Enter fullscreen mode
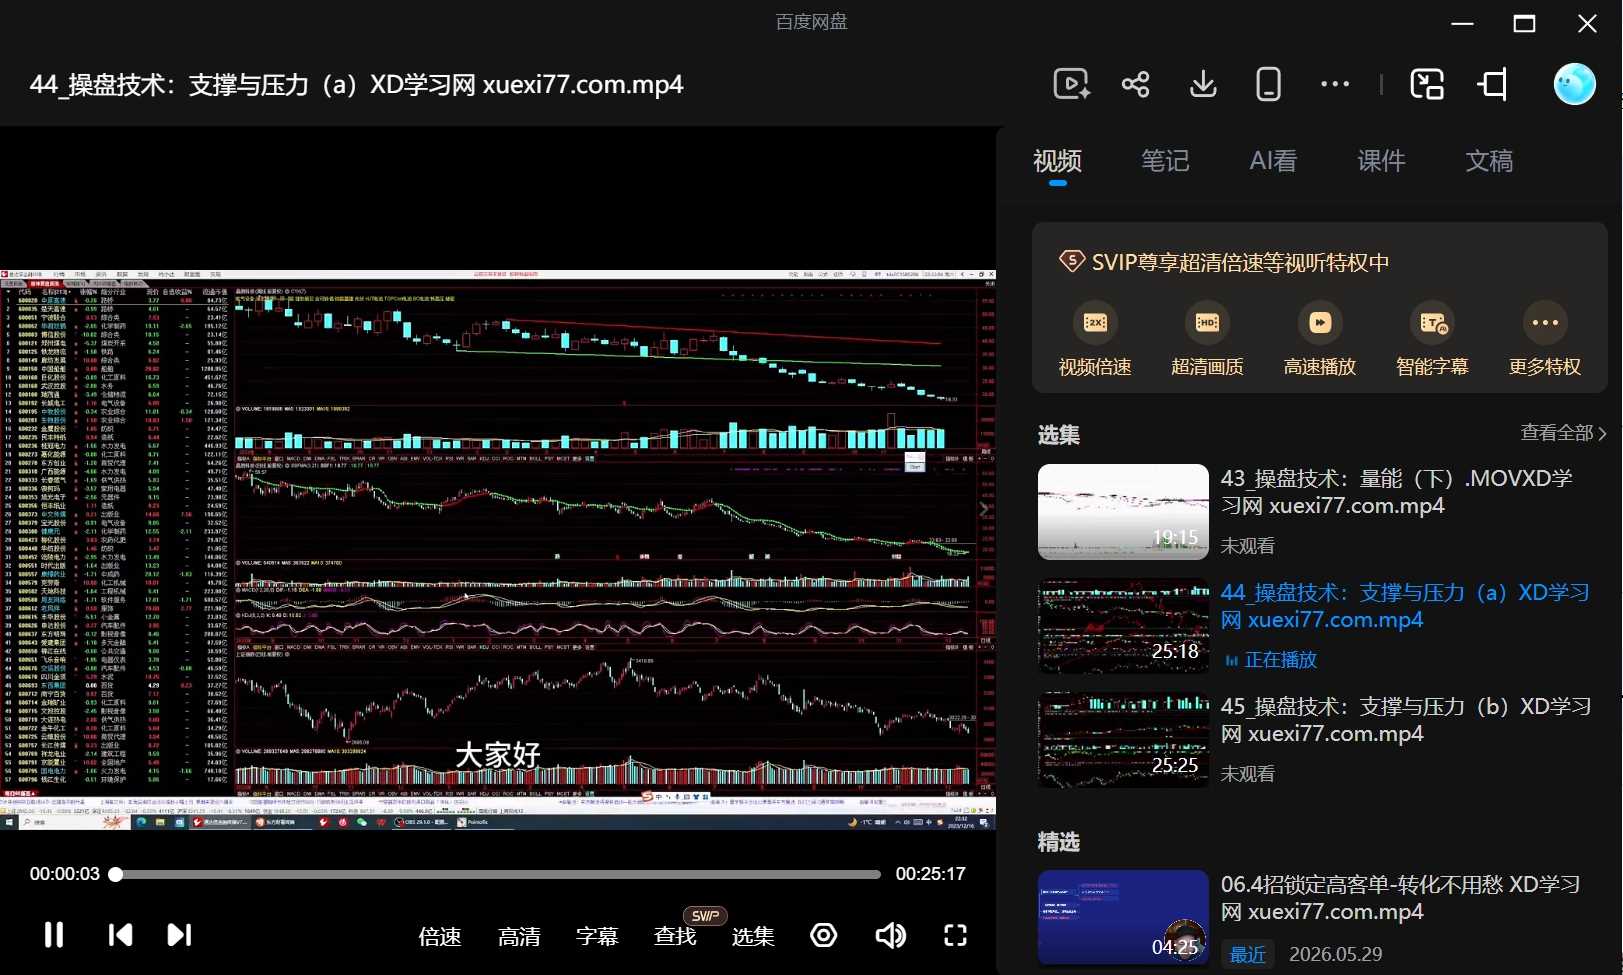Screen dimensions: 1623x975 click(x=956, y=935)
